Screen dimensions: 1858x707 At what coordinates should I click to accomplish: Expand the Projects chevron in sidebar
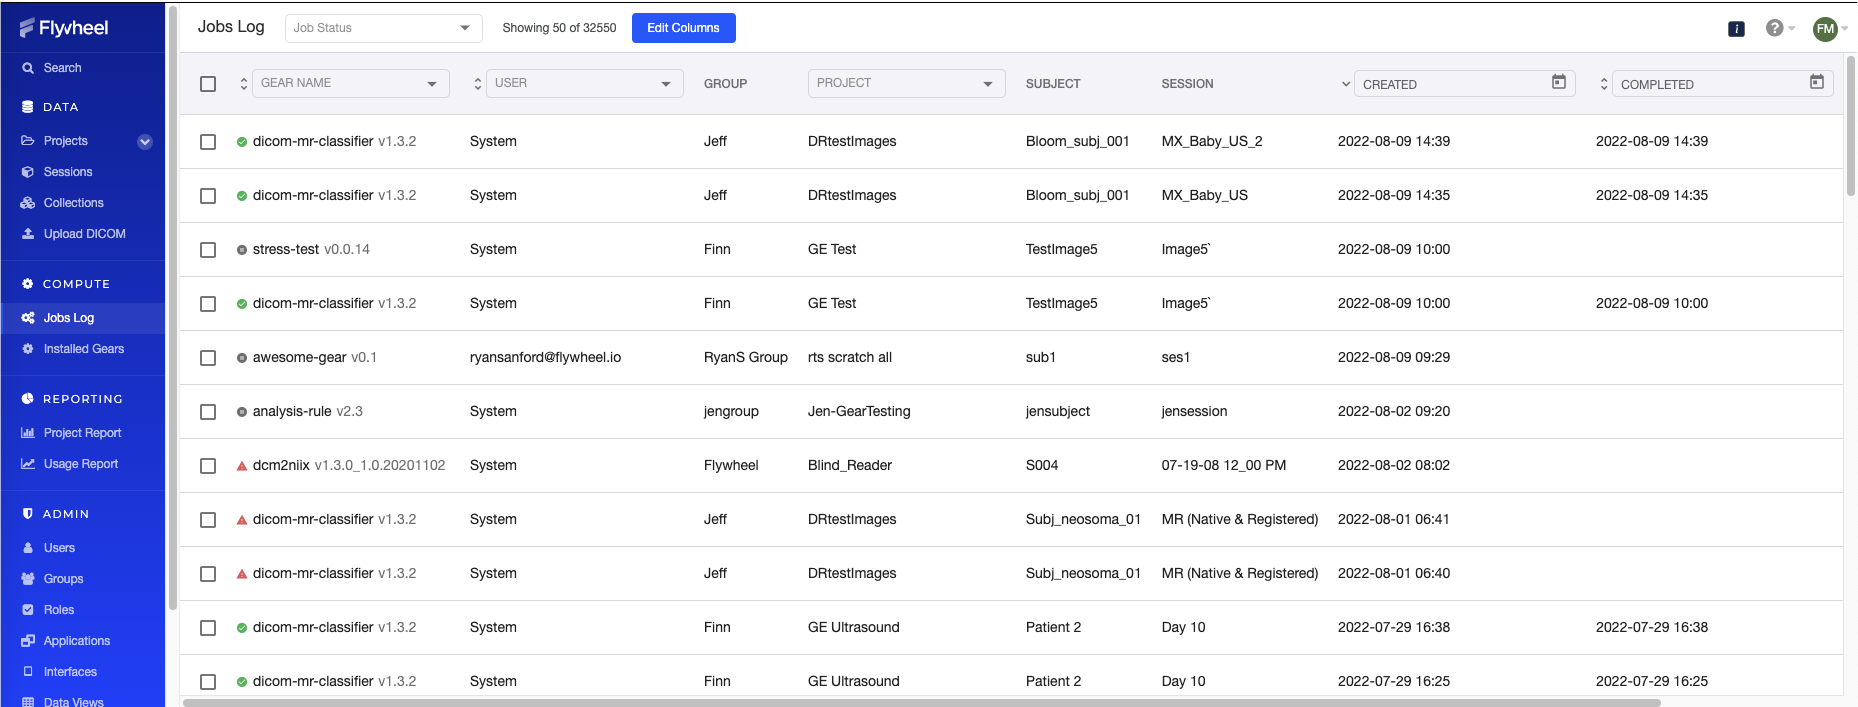click(145, 142)
